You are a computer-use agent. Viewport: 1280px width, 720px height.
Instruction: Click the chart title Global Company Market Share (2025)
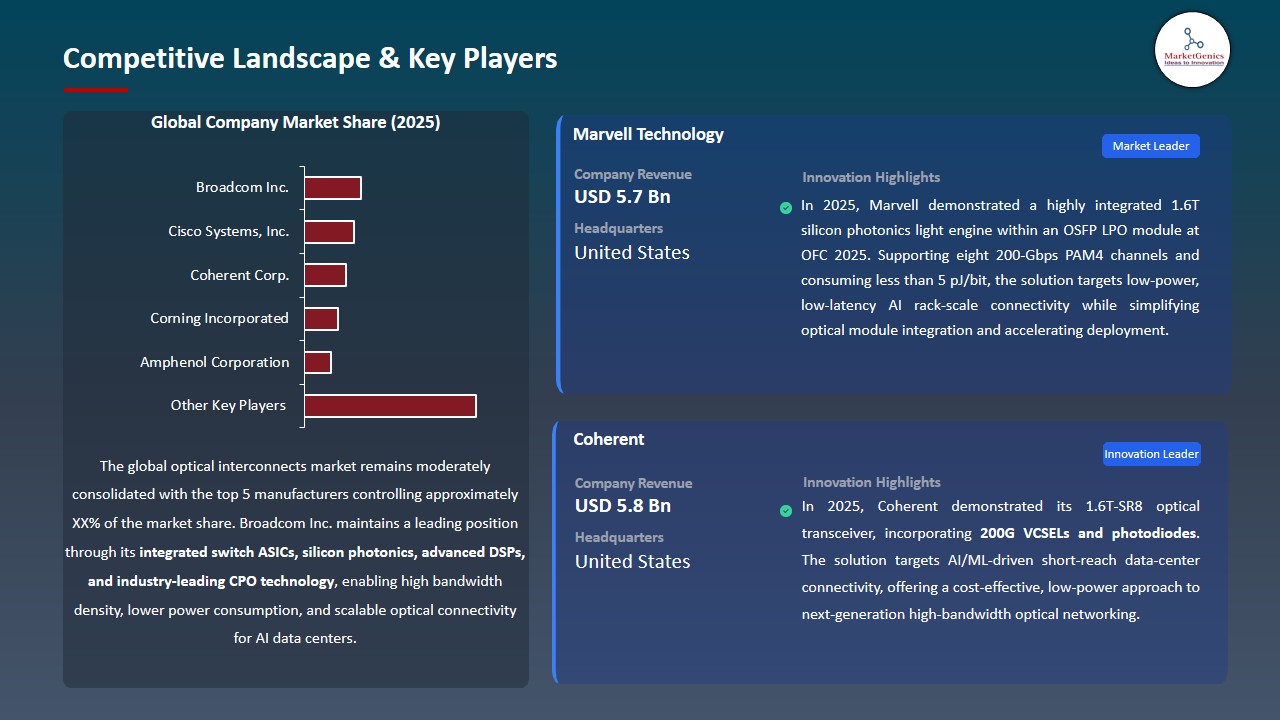pyautogui.click(x=296, y=122)
